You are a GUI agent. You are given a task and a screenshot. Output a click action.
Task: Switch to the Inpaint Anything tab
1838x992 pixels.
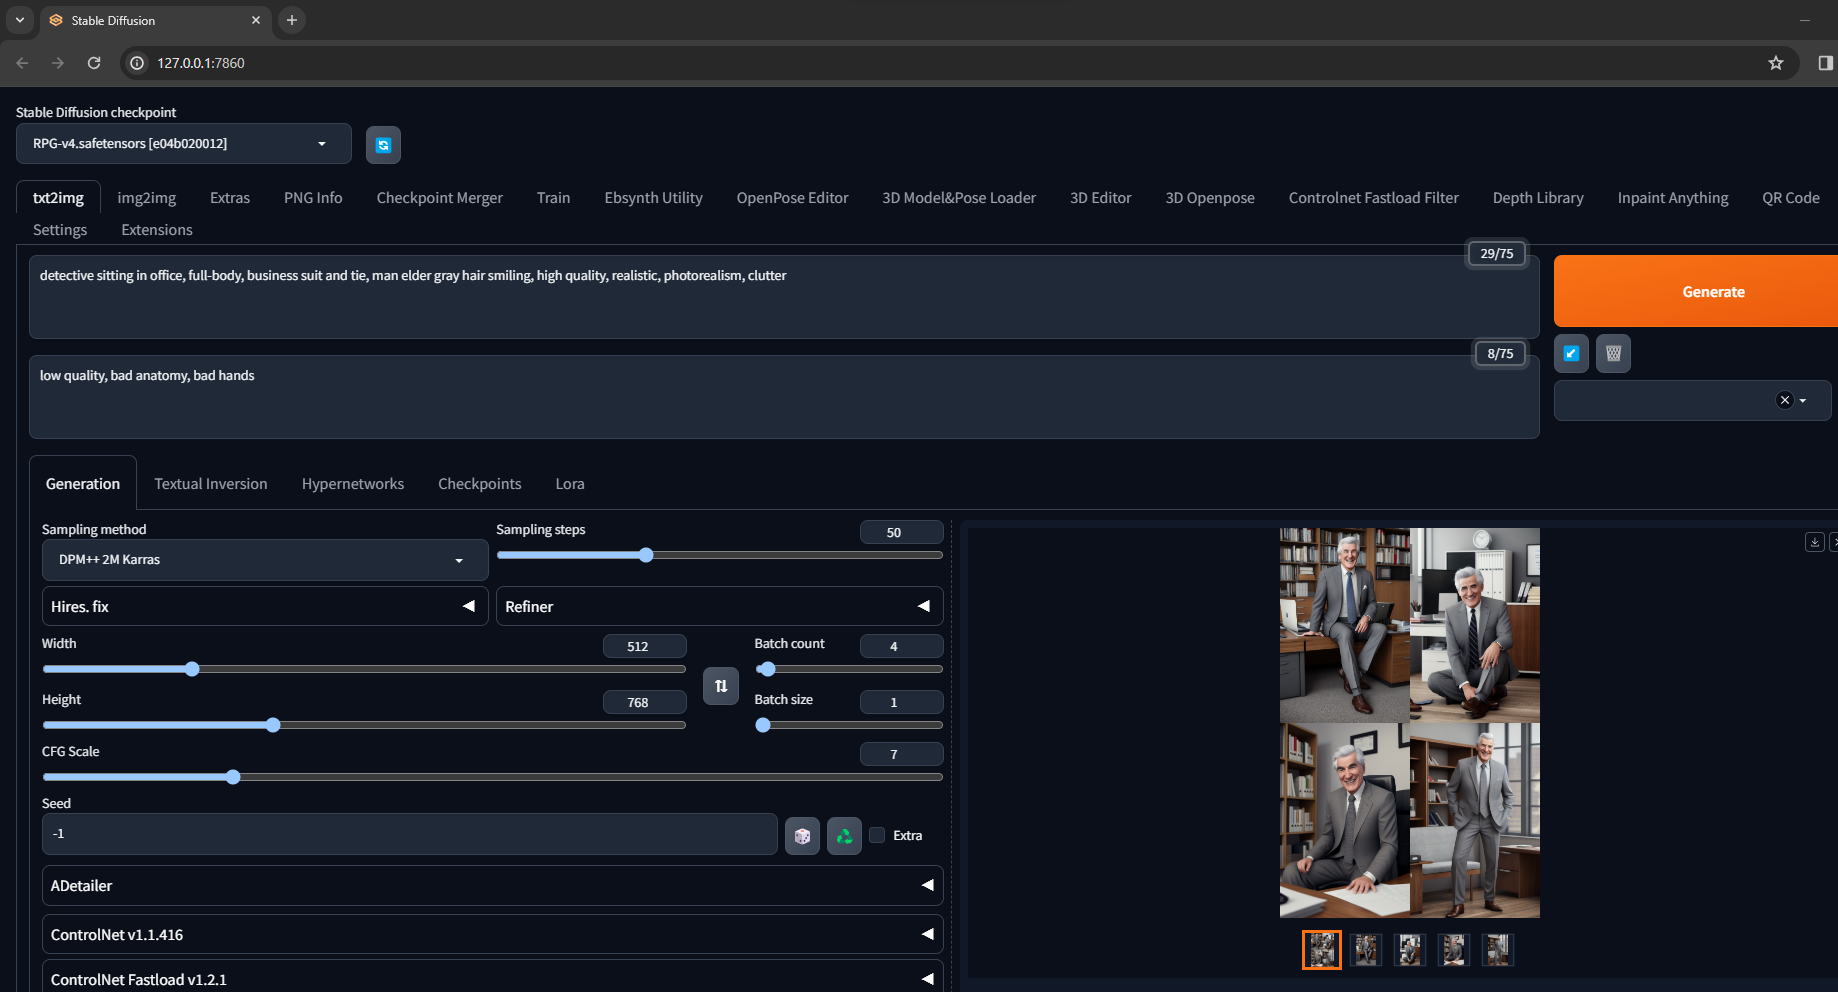tap(1673, 198)
